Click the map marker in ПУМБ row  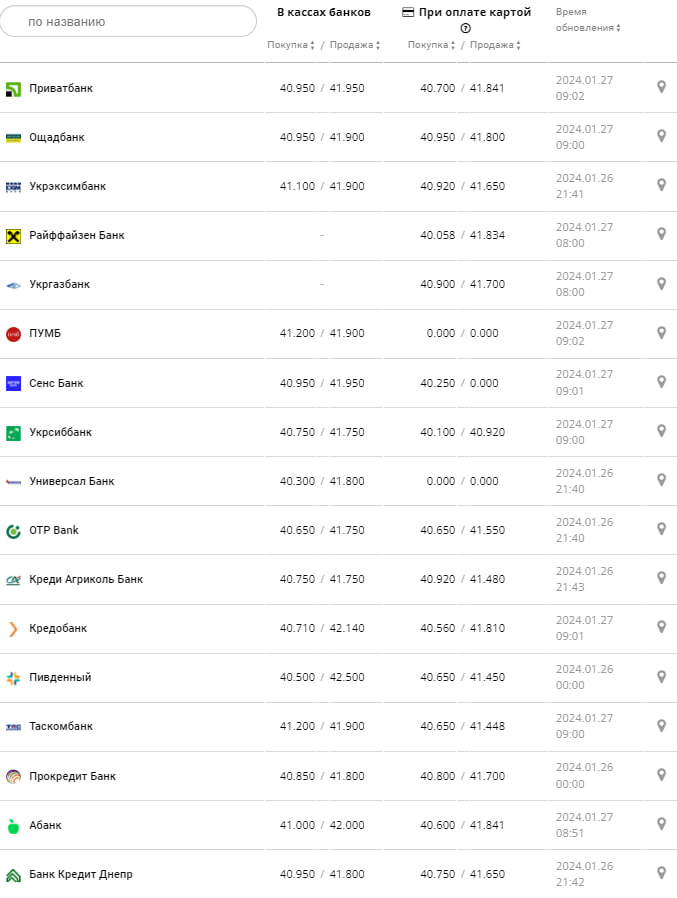(x=661, y=333)
